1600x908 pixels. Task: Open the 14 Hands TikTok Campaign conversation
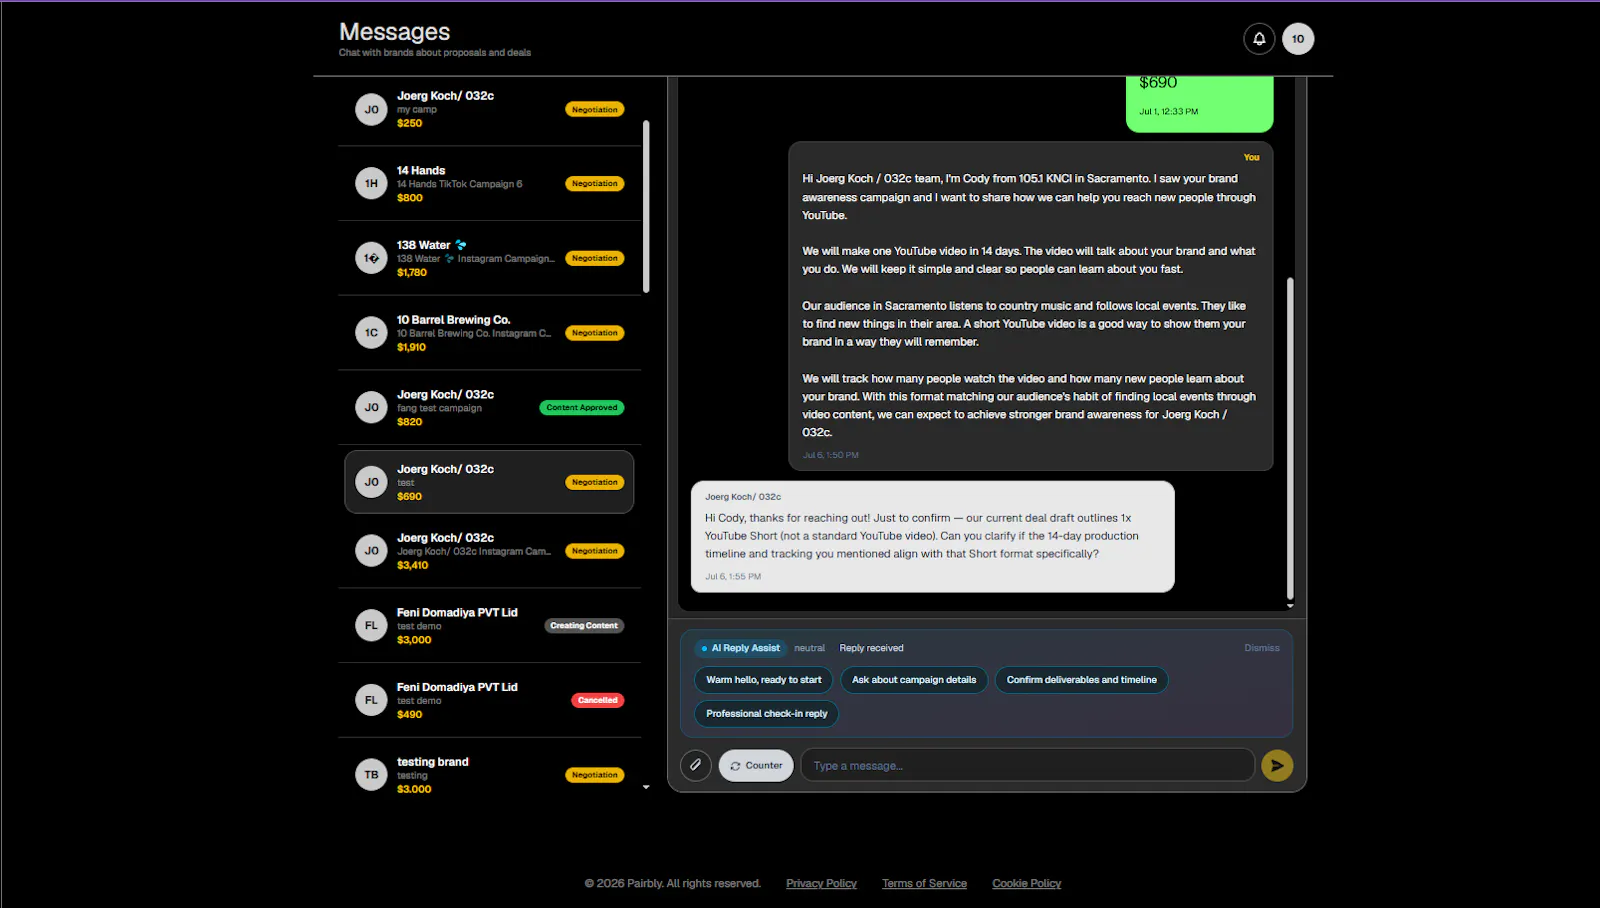click(x=490, y=184)
